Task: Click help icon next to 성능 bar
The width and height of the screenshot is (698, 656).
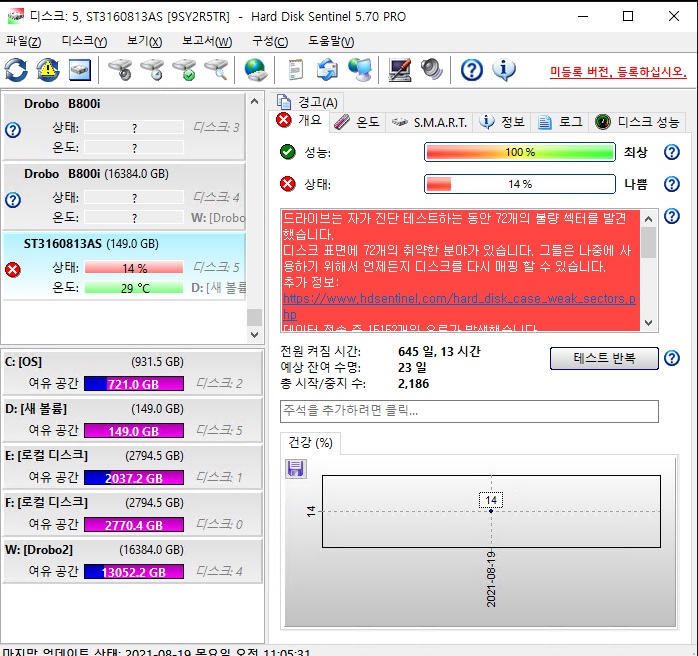Action: (x=672, y=152)
